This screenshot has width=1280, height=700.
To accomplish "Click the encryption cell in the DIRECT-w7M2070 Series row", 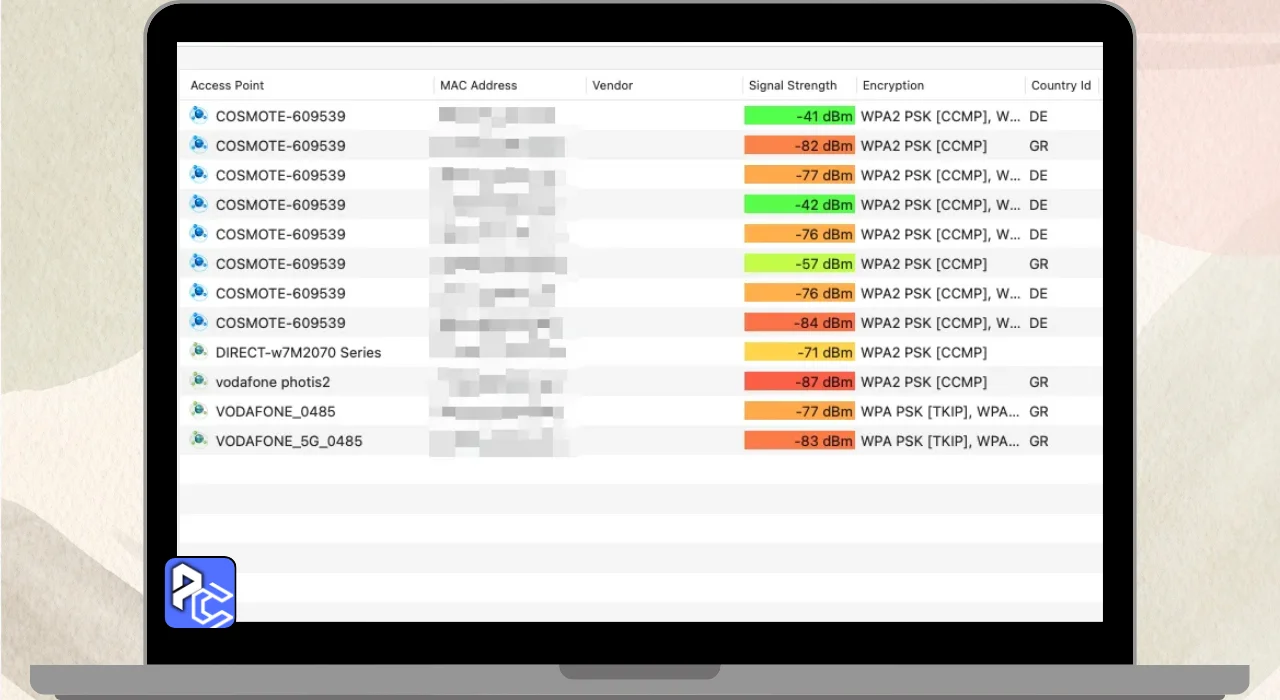I will coord(924,352).
